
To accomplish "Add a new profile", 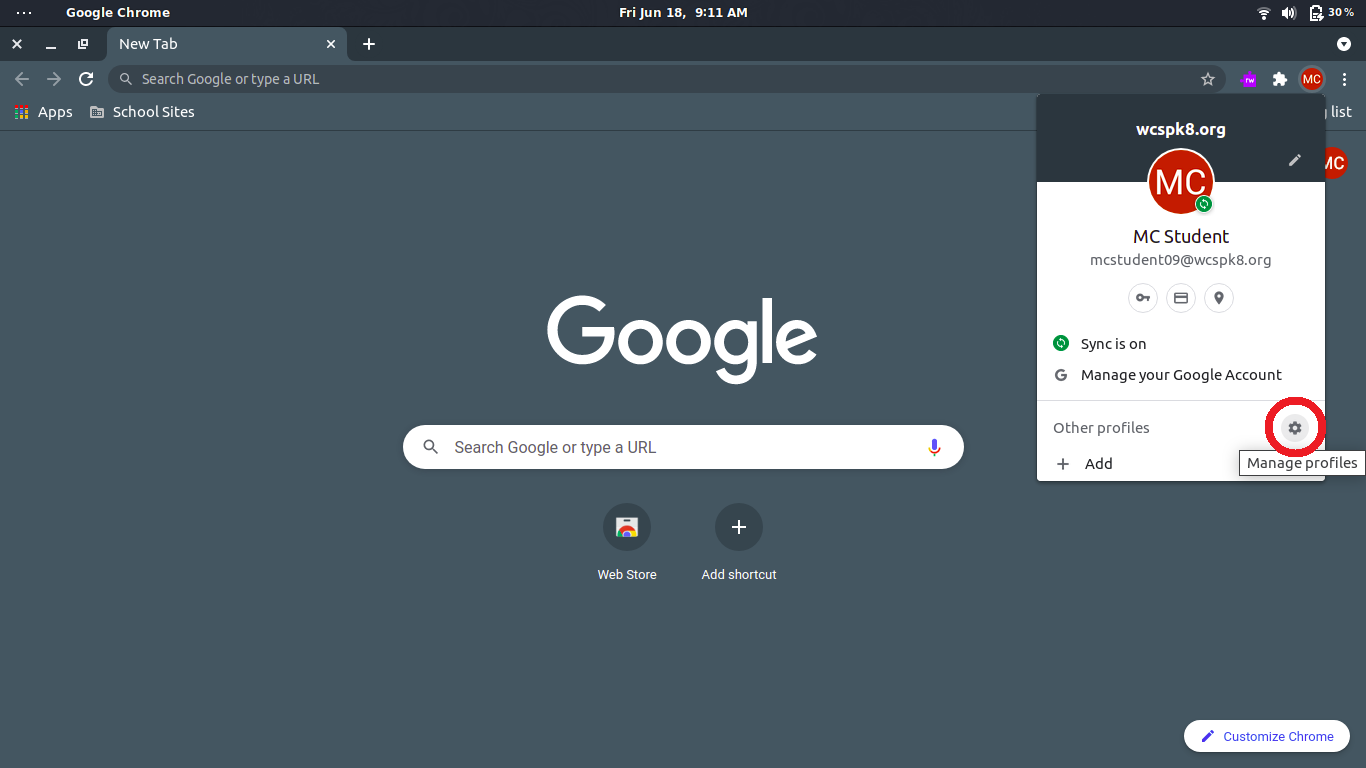I will point(1181,464).
